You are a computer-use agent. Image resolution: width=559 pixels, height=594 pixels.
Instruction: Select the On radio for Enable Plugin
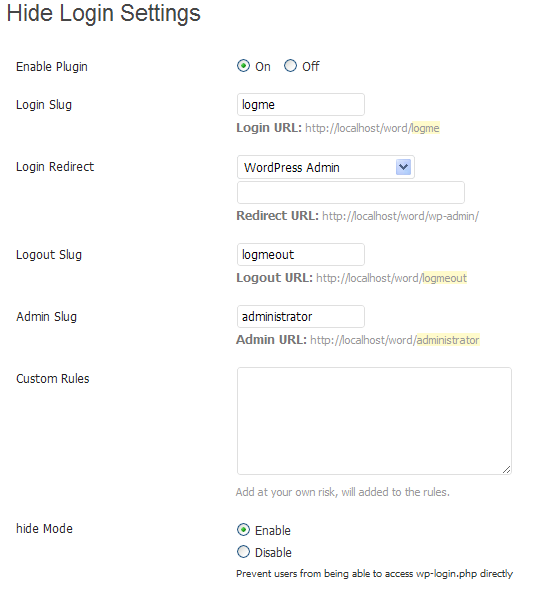click(x=244, y=66)
